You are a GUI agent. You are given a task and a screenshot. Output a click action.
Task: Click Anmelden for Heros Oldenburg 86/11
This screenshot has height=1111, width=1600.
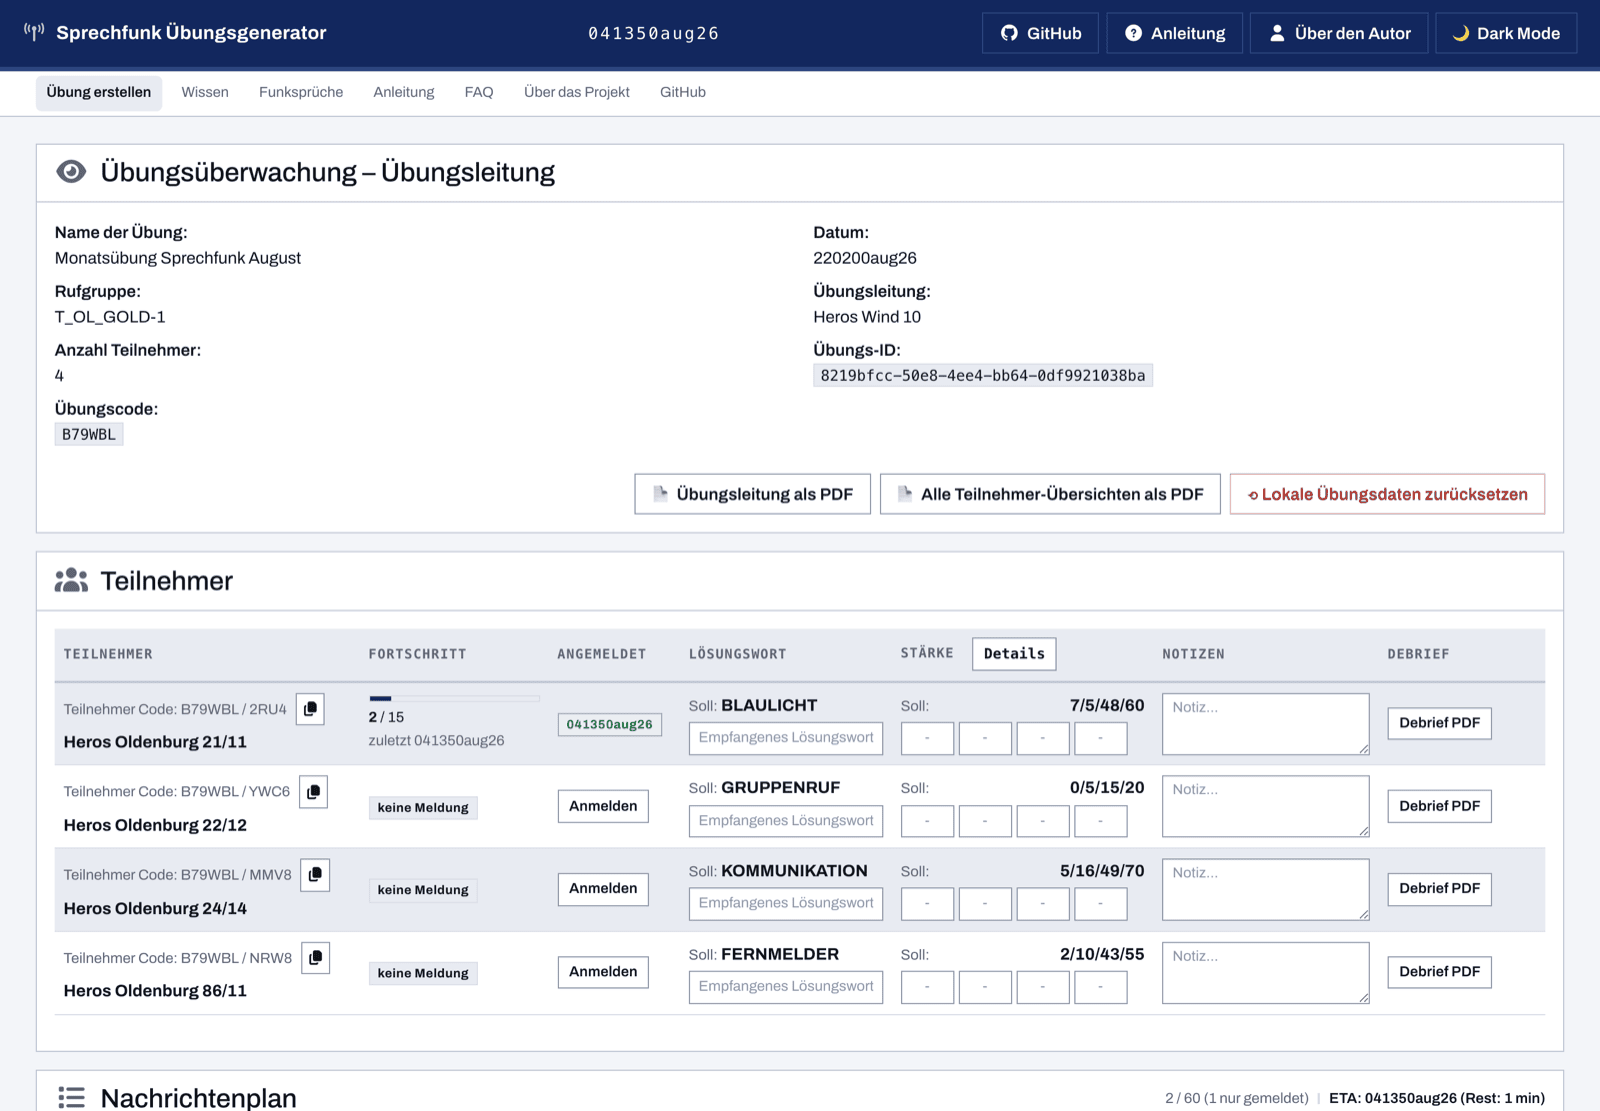(x=603, y=972)
